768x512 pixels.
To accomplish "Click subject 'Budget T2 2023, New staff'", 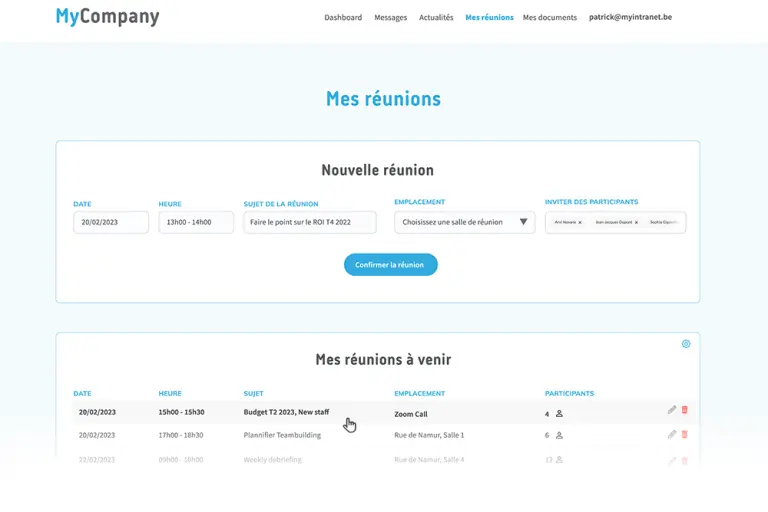I will (286, 412).
